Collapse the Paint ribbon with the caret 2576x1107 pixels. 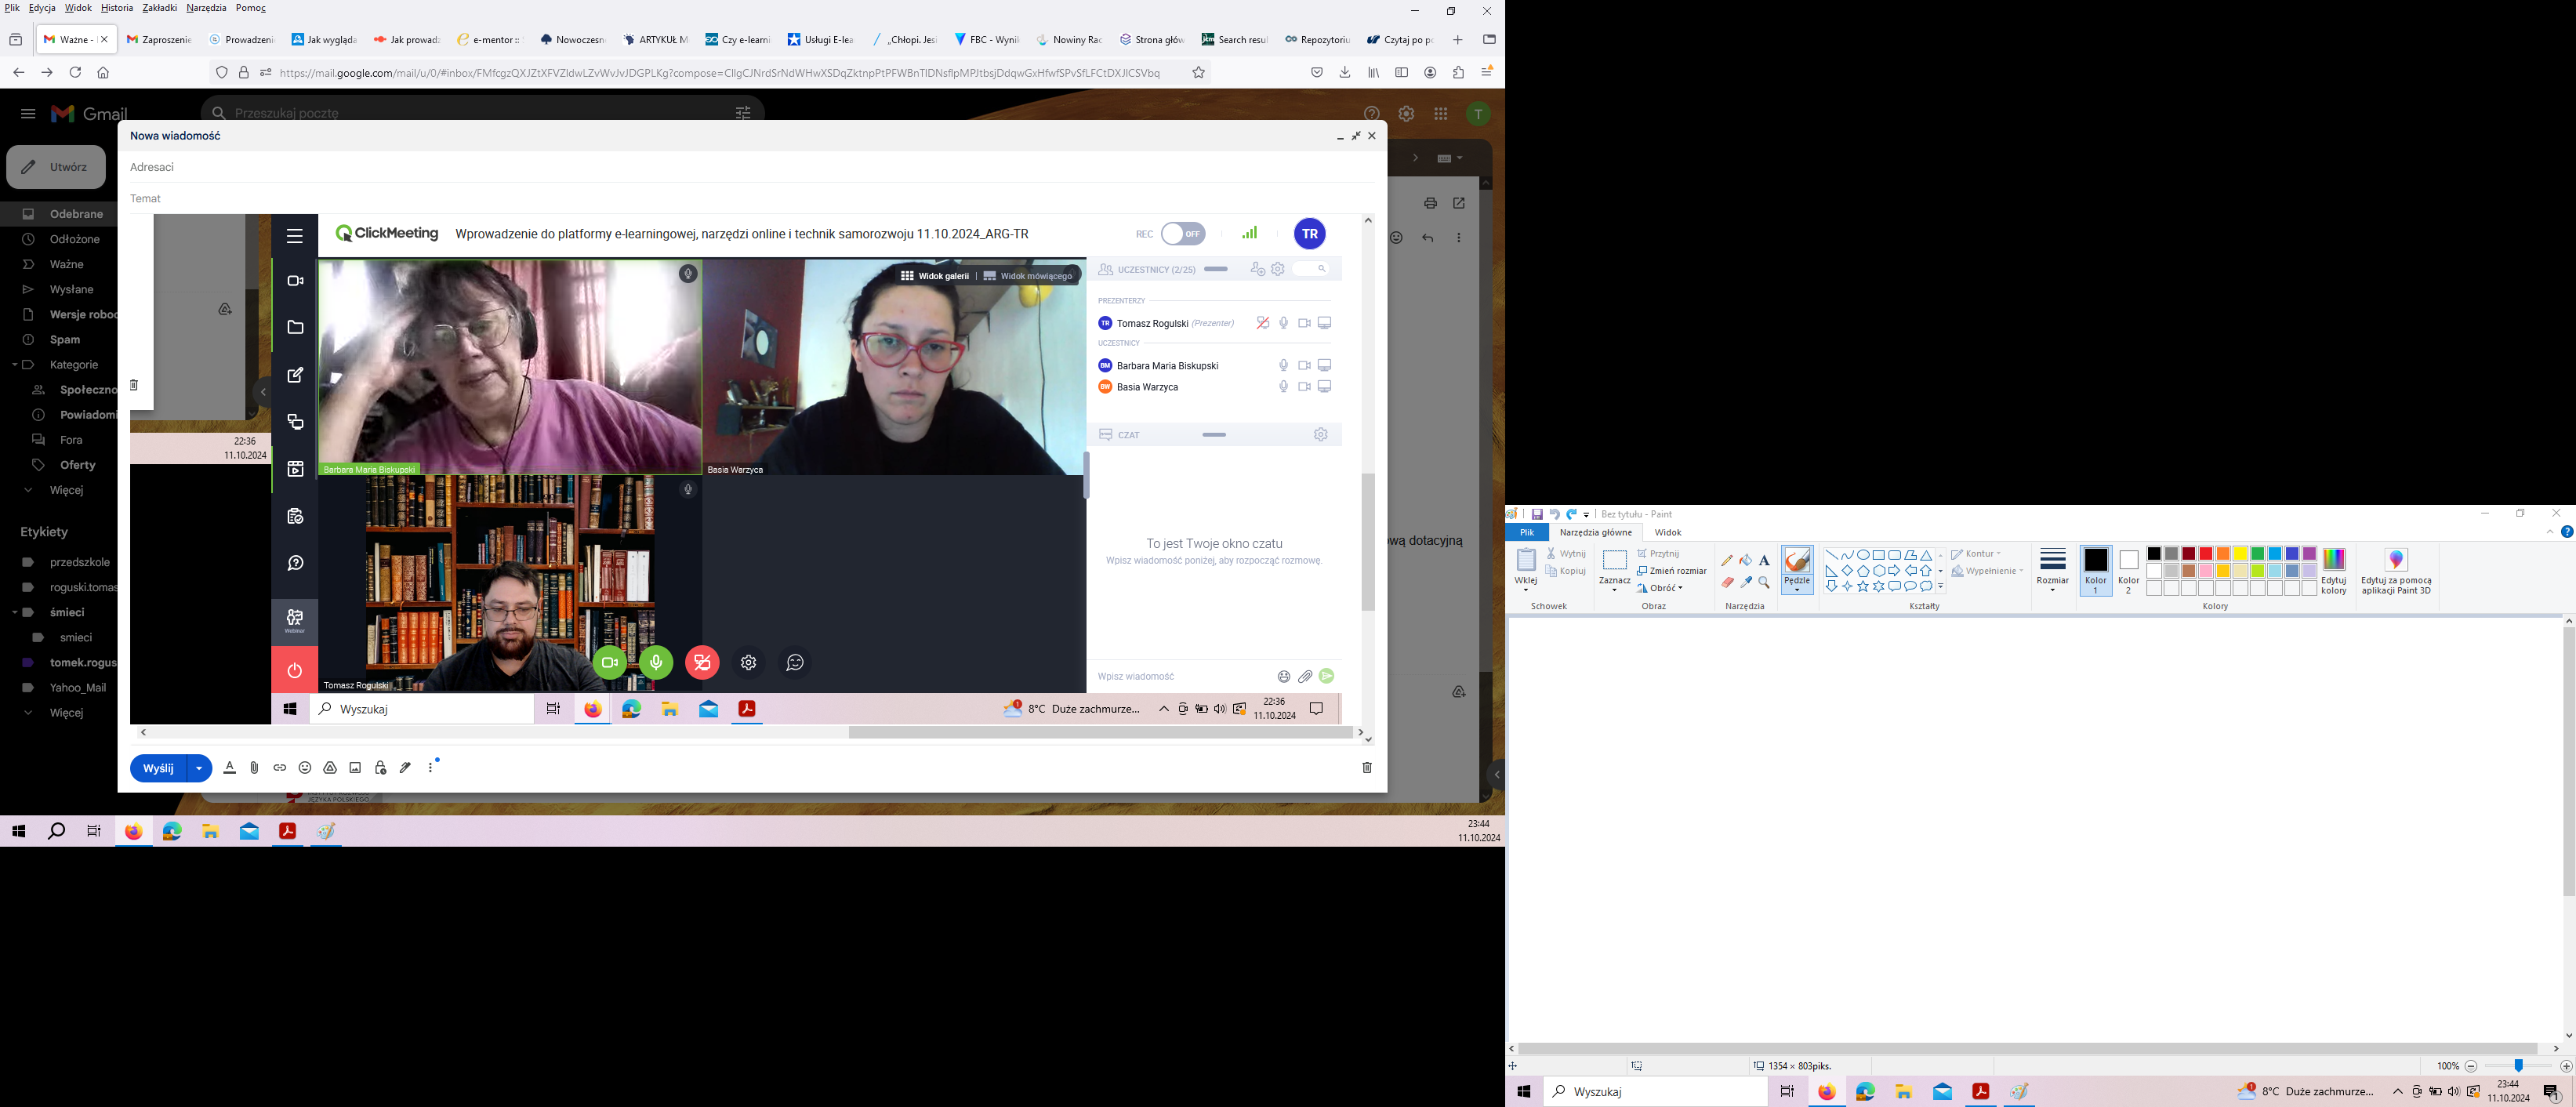click(x=2550, y=532)
